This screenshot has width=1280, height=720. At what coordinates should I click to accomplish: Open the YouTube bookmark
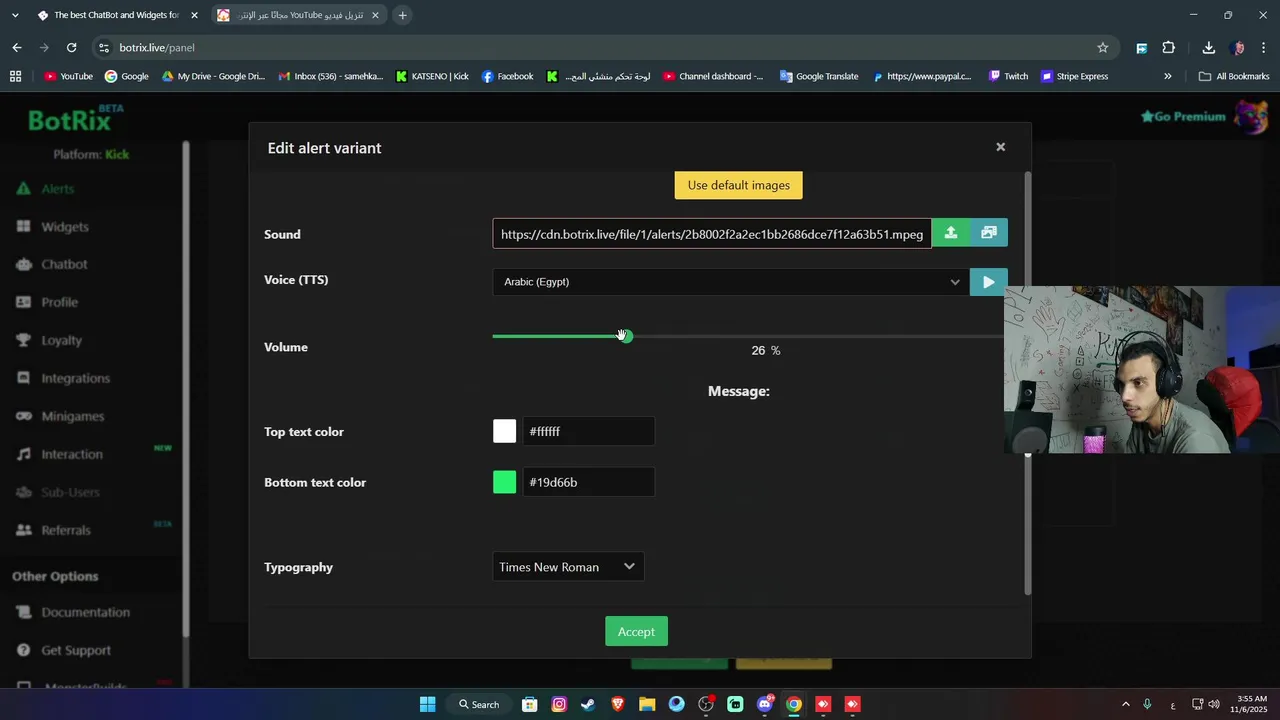(x=68, y=76)
